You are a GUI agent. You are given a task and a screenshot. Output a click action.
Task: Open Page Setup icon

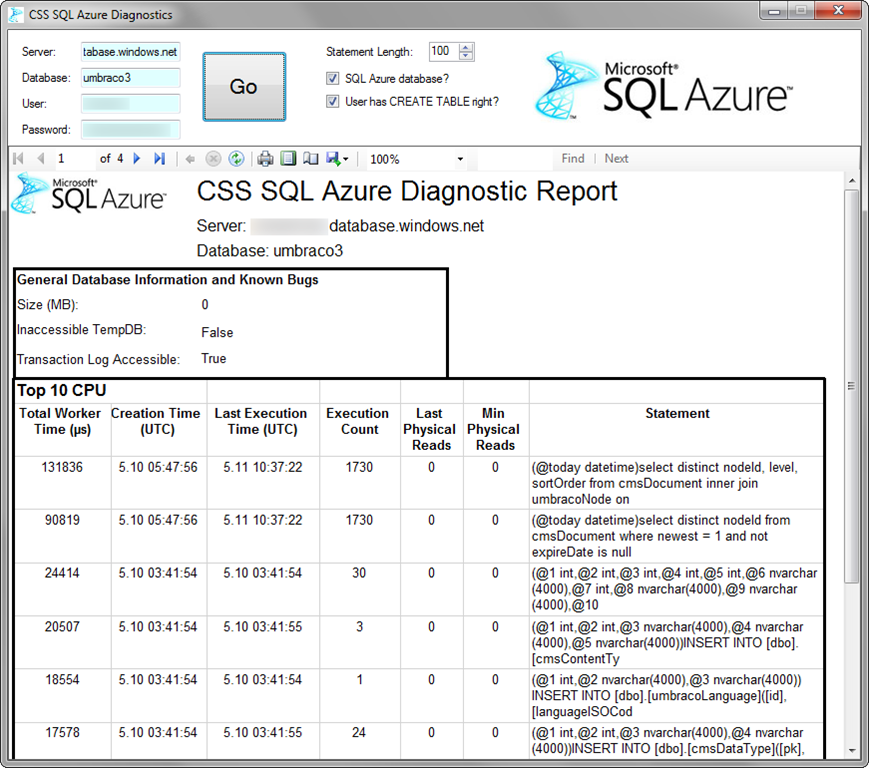(x=310, y=159)
